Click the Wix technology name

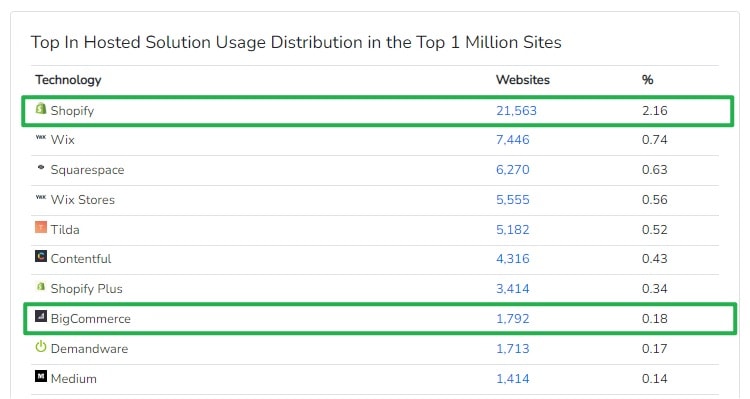(63, 140)
